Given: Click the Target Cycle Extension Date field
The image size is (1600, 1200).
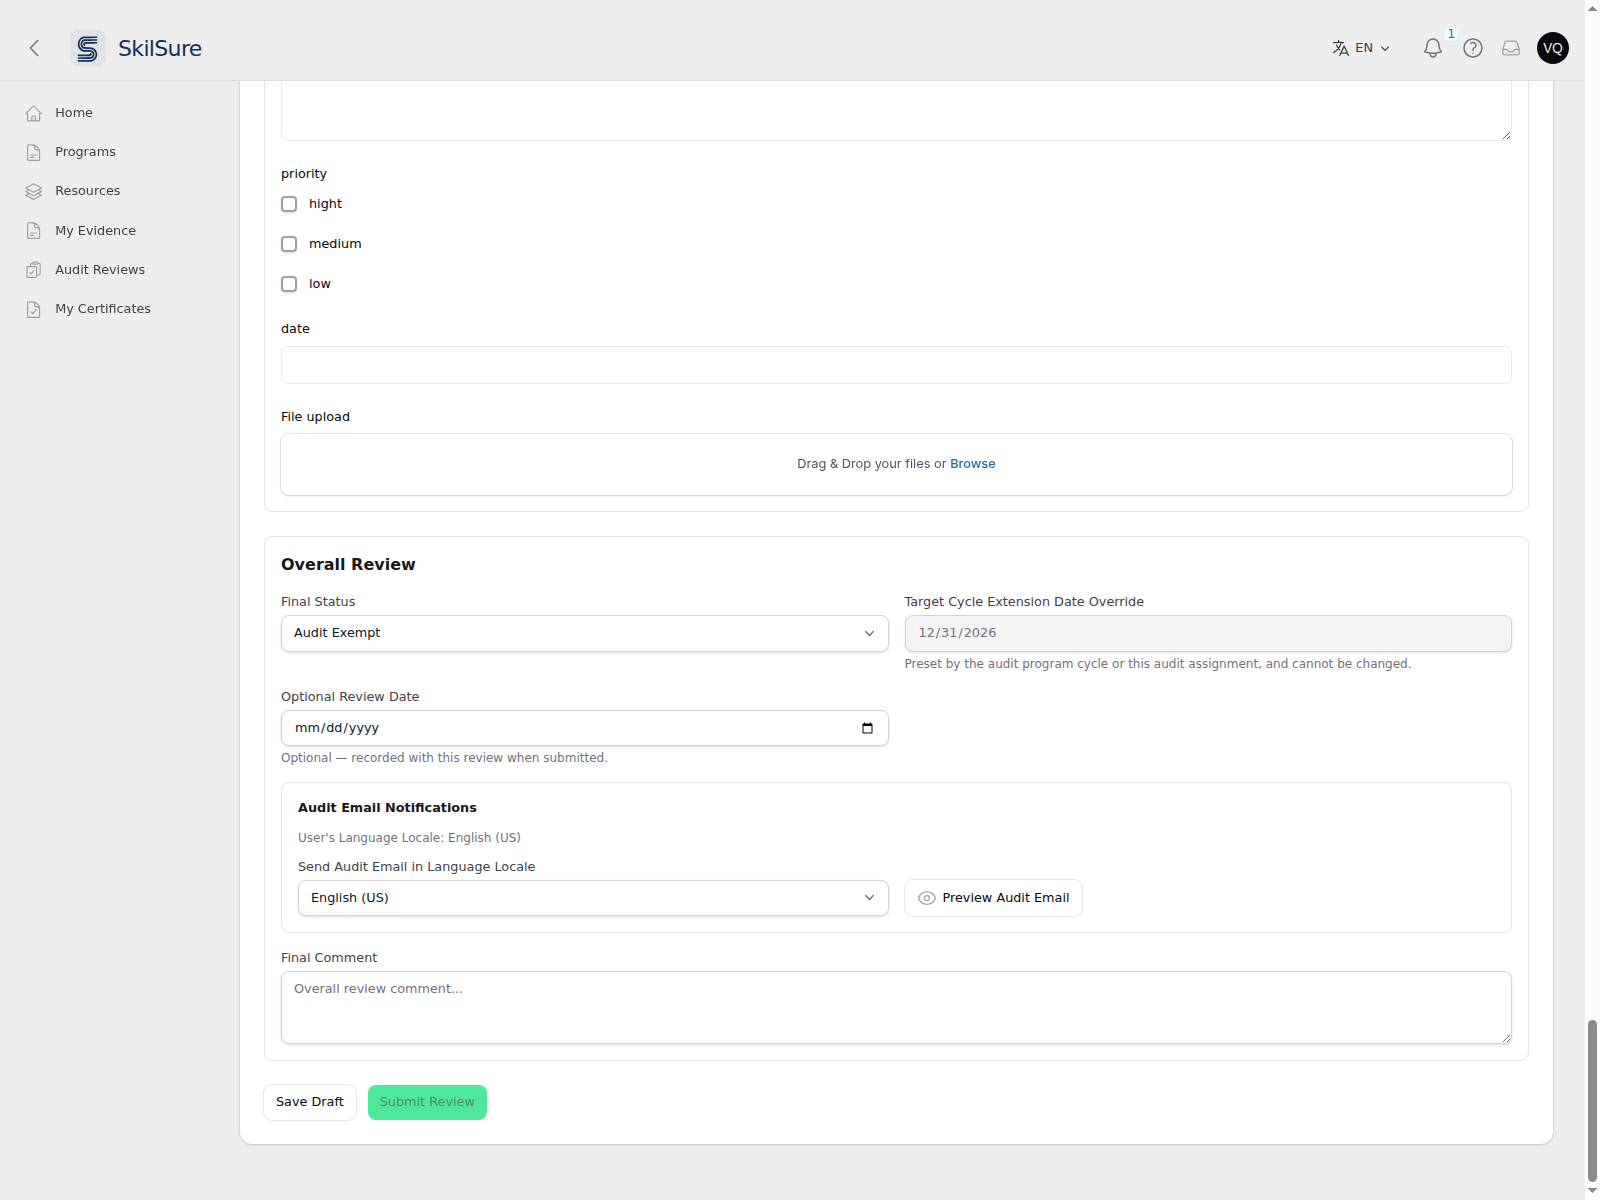Looking at the screenshot, I should tap(1208, 633).
